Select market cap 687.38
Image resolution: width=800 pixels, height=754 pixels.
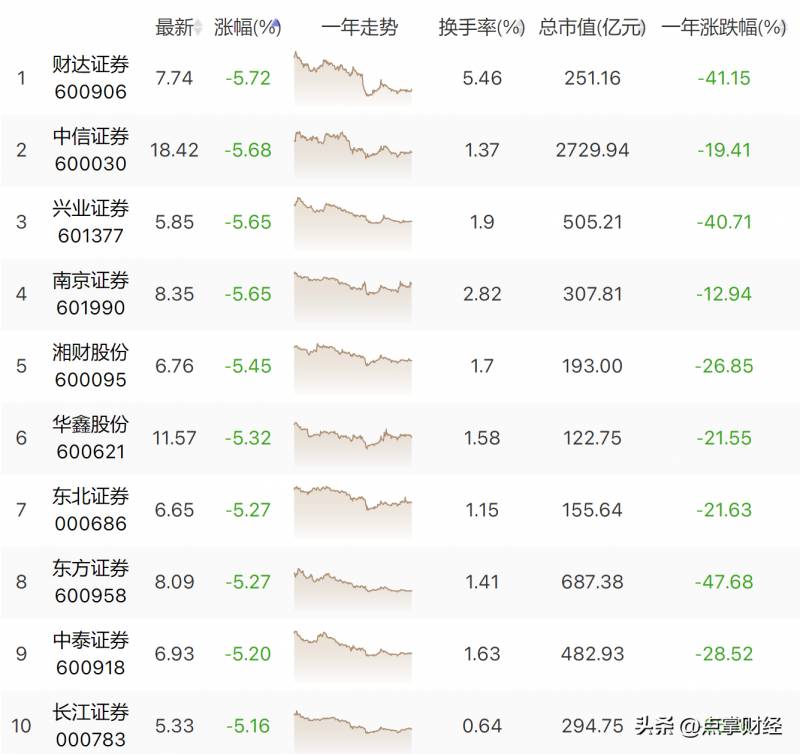(x=592, y=582)
